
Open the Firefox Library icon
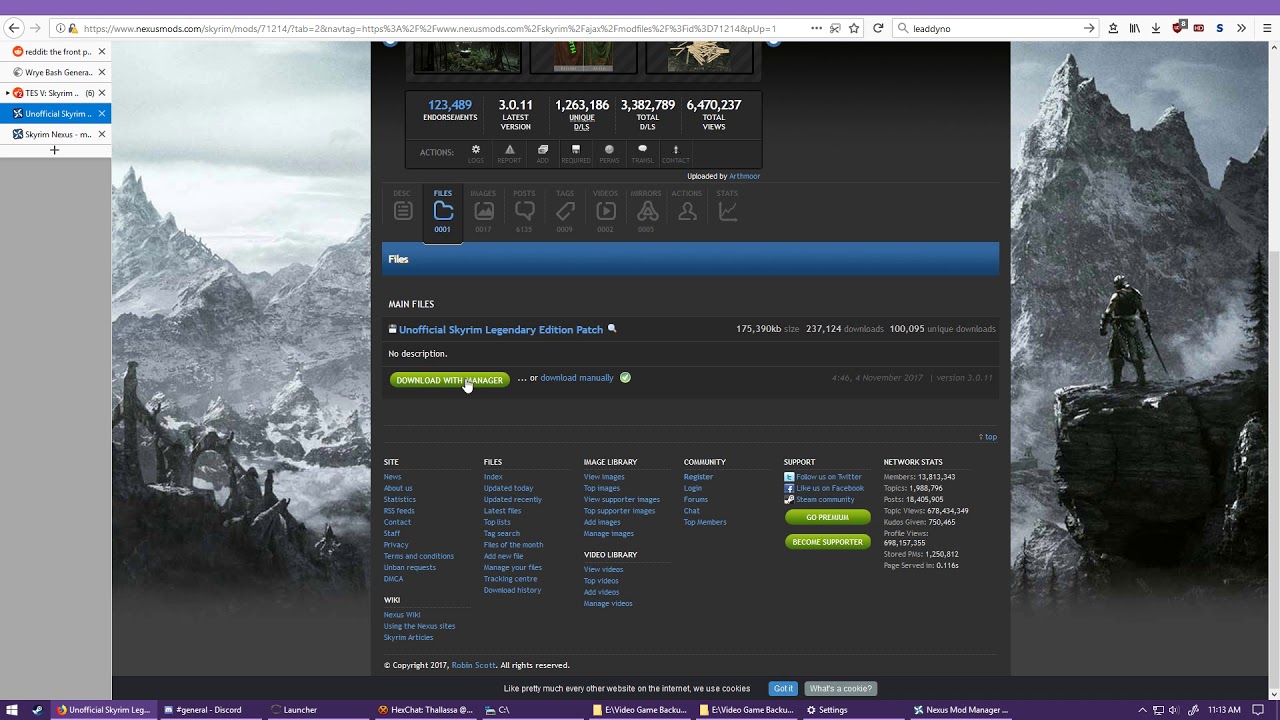[x=1134, y=28]
